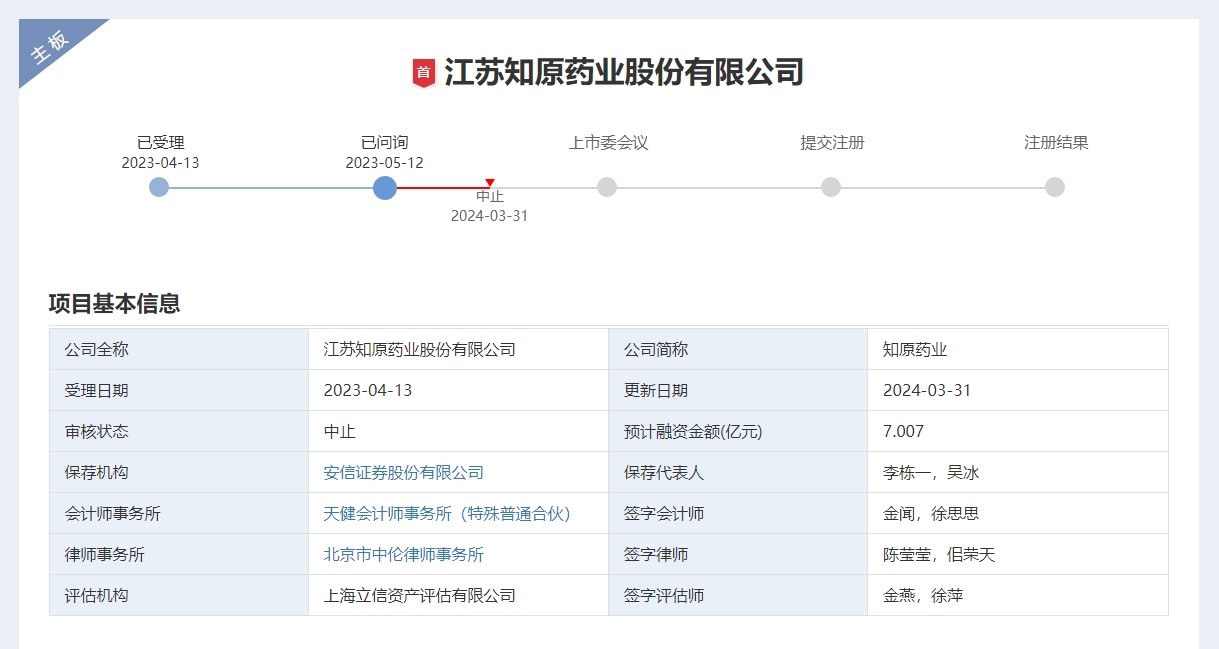Select the 注册结果 timeline node
Viewport: 1219px width, 649px height.
[1055, 187]
